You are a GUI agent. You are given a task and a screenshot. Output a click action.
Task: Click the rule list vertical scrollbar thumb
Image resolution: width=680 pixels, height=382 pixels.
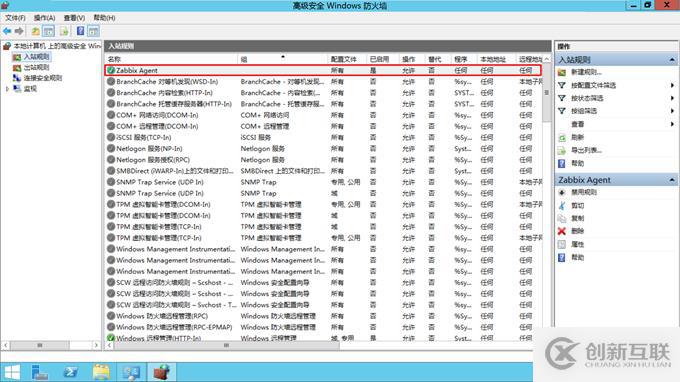tap(546, 93)
